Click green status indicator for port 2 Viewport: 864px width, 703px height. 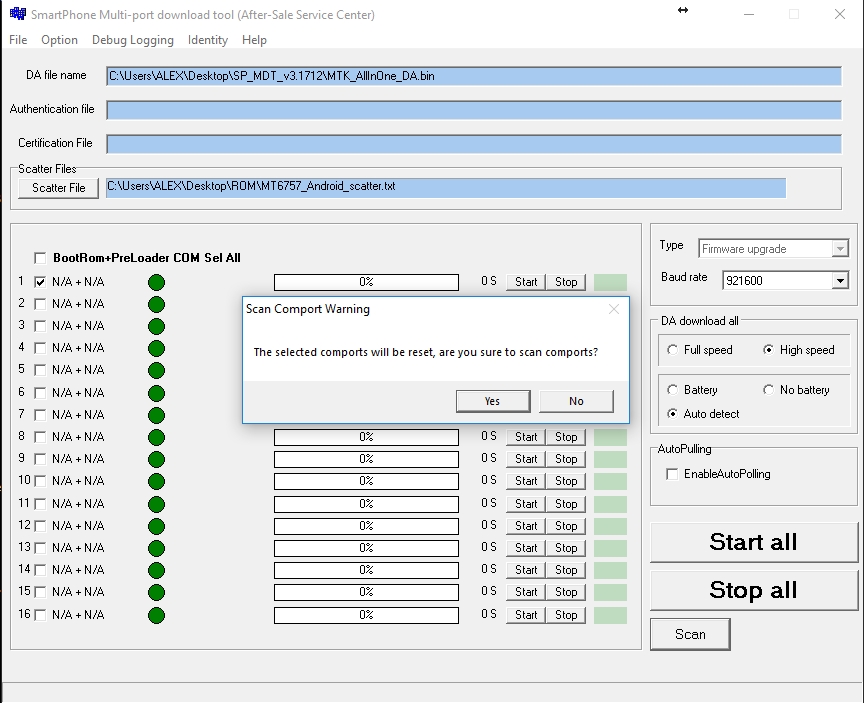pos(156,305)
